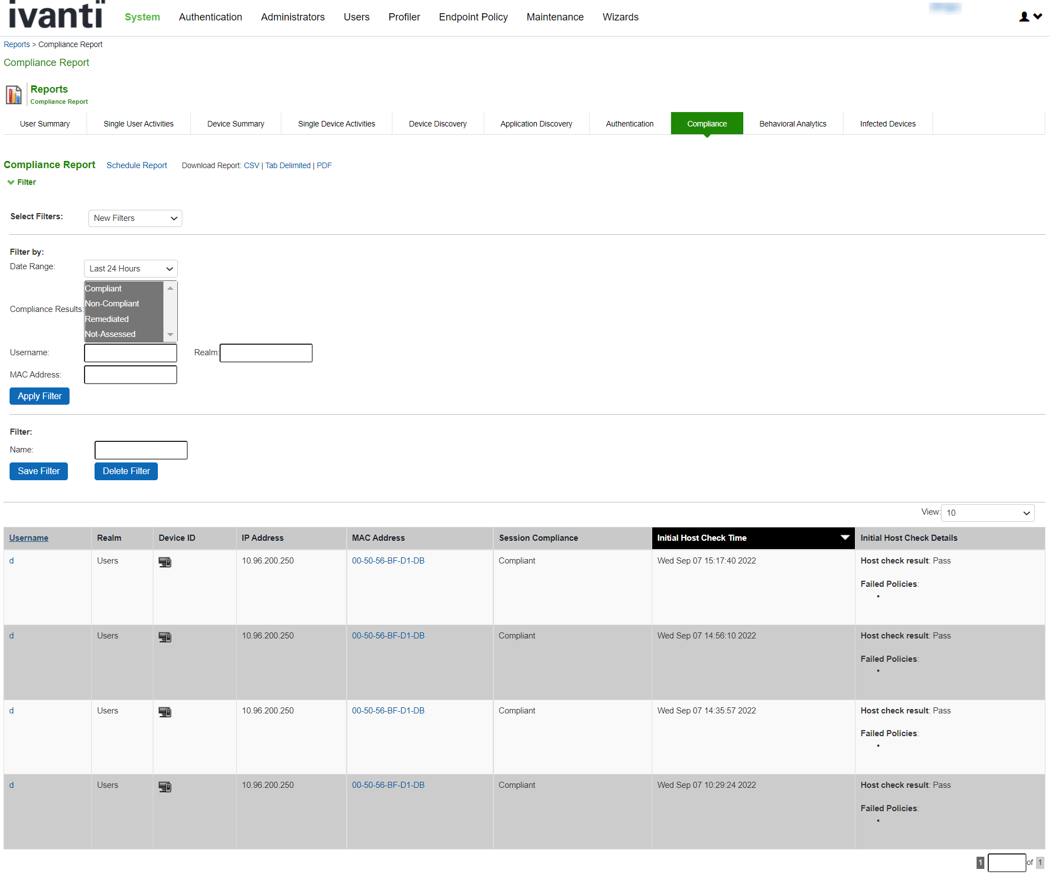Click the device icon in second table row
1060x886 pixels.
[x=165, y=637]
